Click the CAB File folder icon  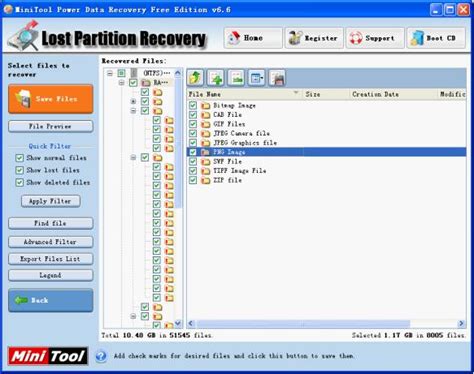206,115
